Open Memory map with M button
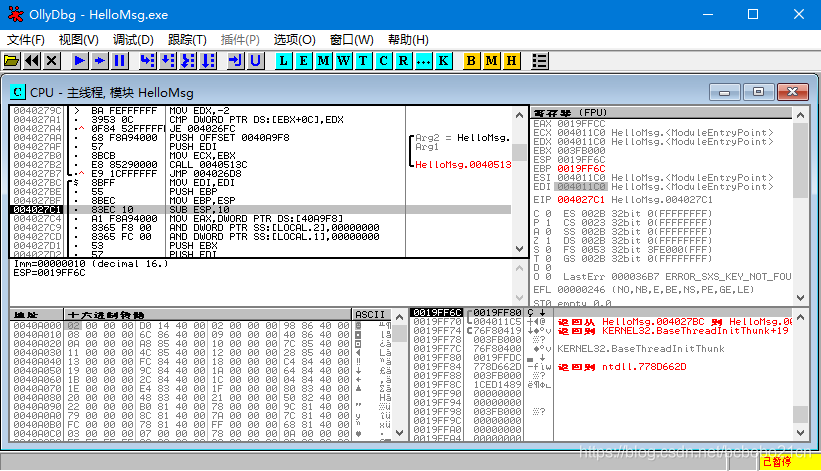 (x=323, y=61)
